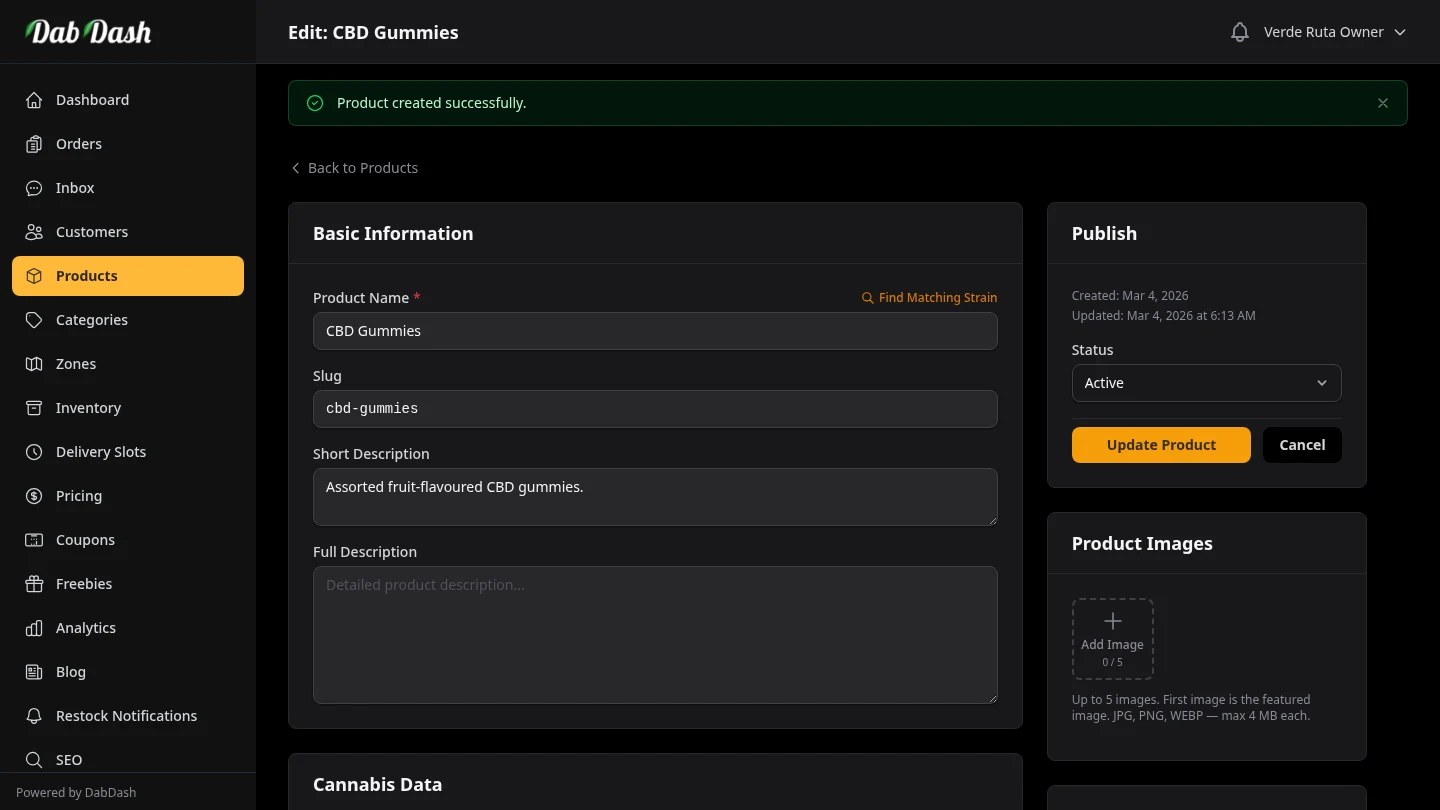Open the Delivery Slots clock icon
1440x810 pixels.
[33, 452]
